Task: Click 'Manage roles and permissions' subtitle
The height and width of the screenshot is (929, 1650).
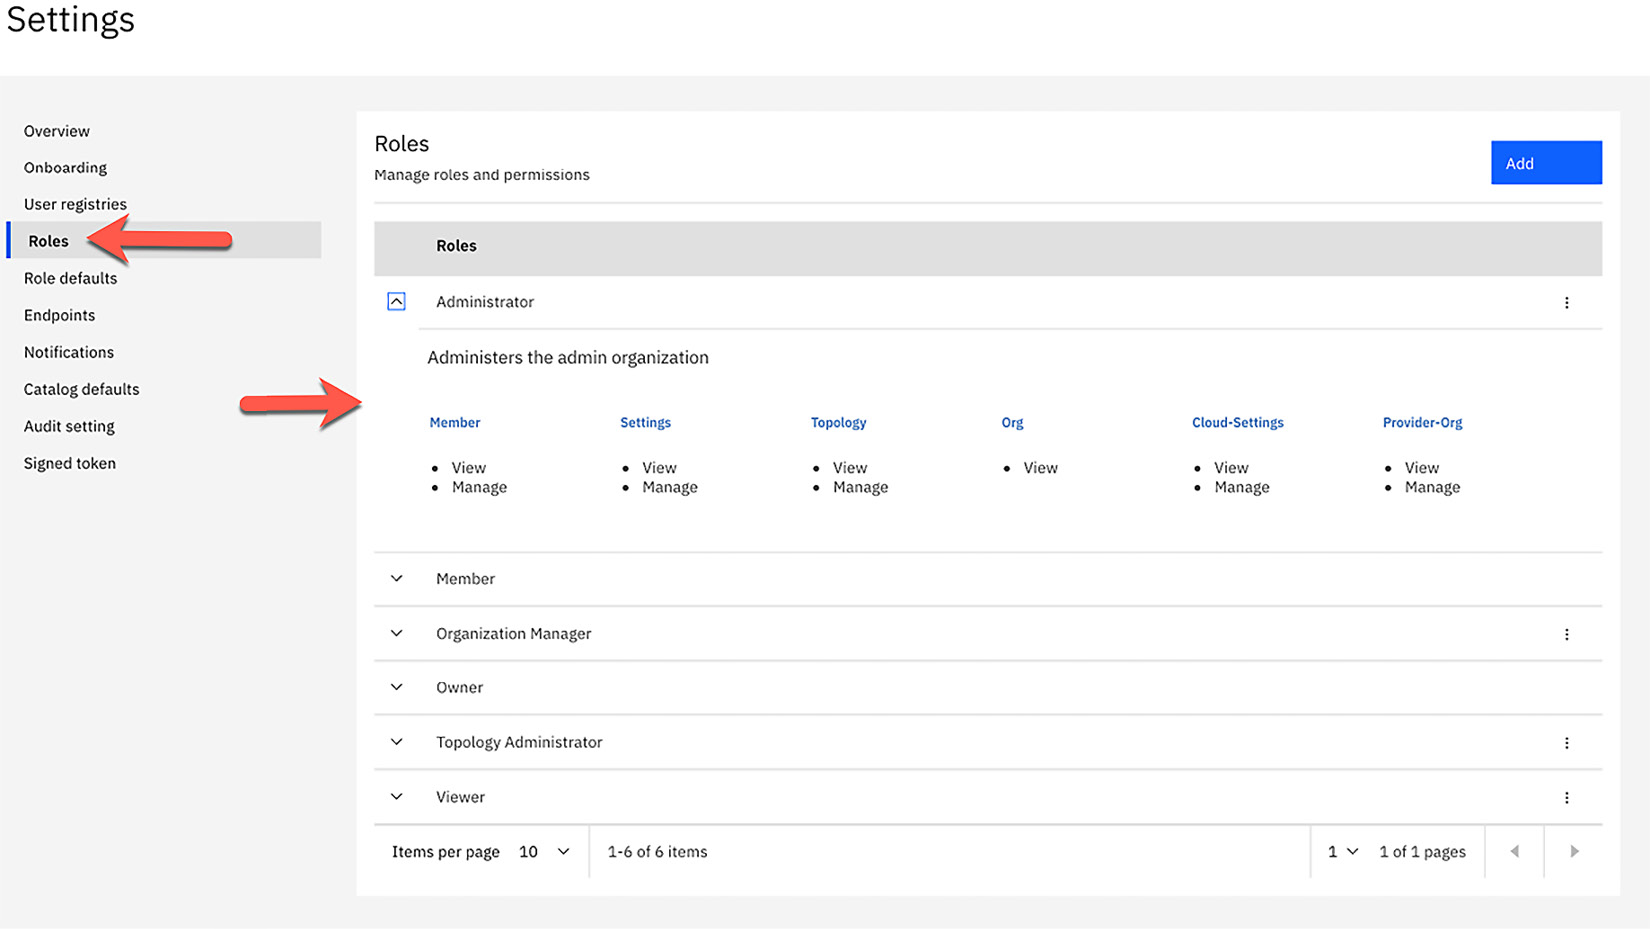Action: click(x=482, y=175)
